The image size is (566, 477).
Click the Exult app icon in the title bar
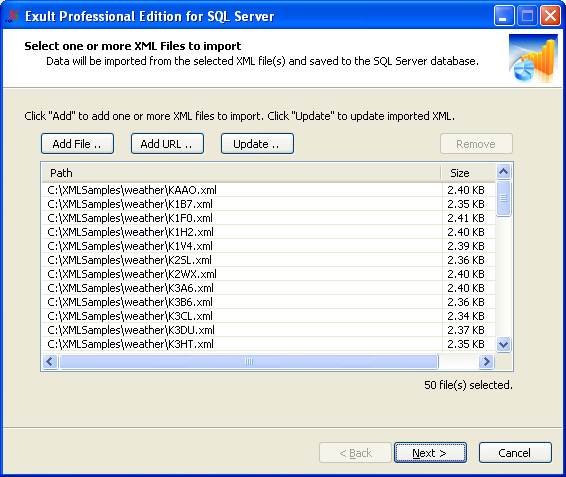(x=13, y=16)
